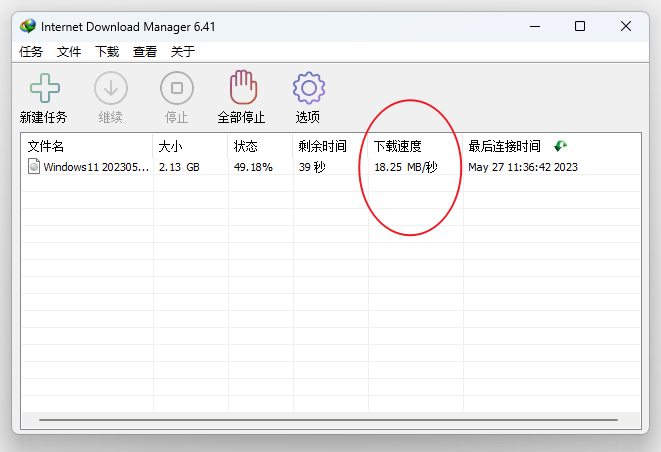Click the green plus New Task icon
661x452 pixels.
click(45, 88)
